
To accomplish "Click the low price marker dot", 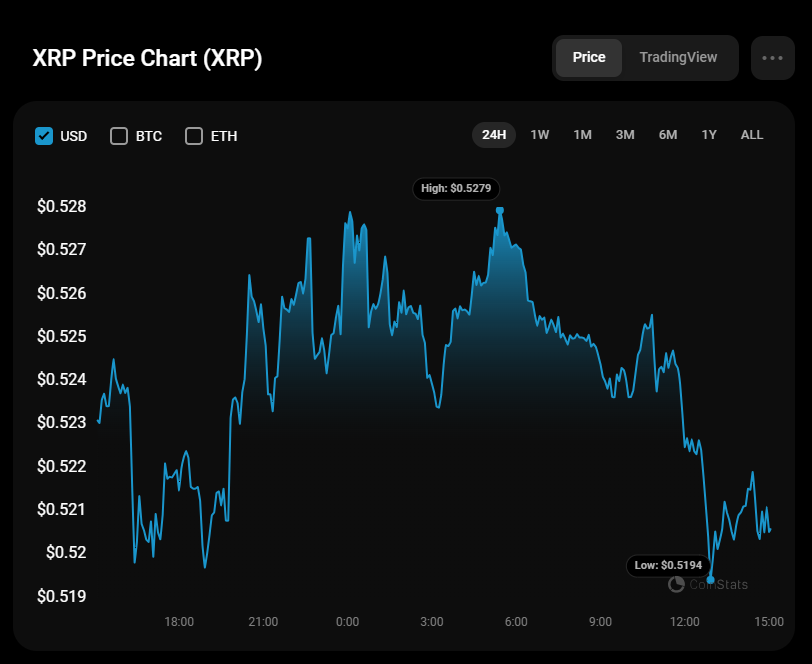I will [711, 580].
